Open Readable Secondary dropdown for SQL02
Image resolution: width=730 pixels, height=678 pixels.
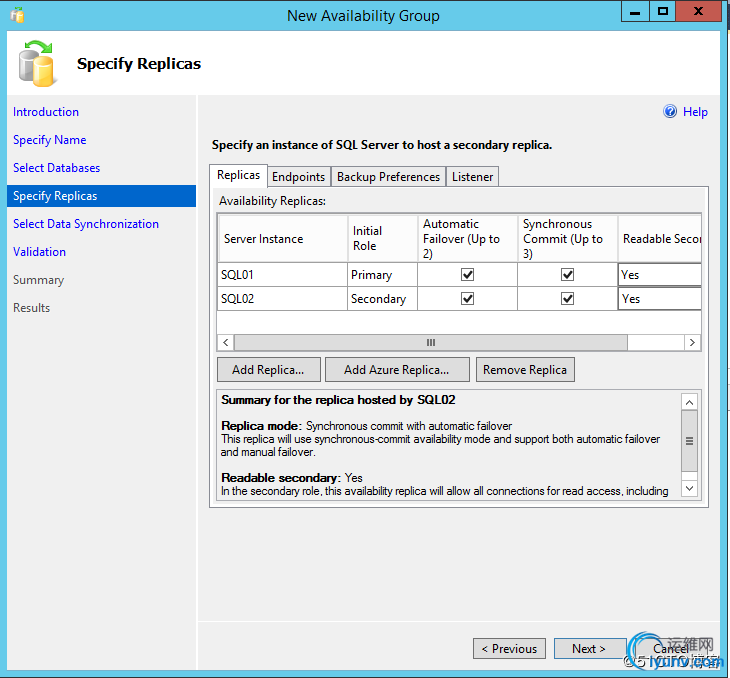point(660,298)
